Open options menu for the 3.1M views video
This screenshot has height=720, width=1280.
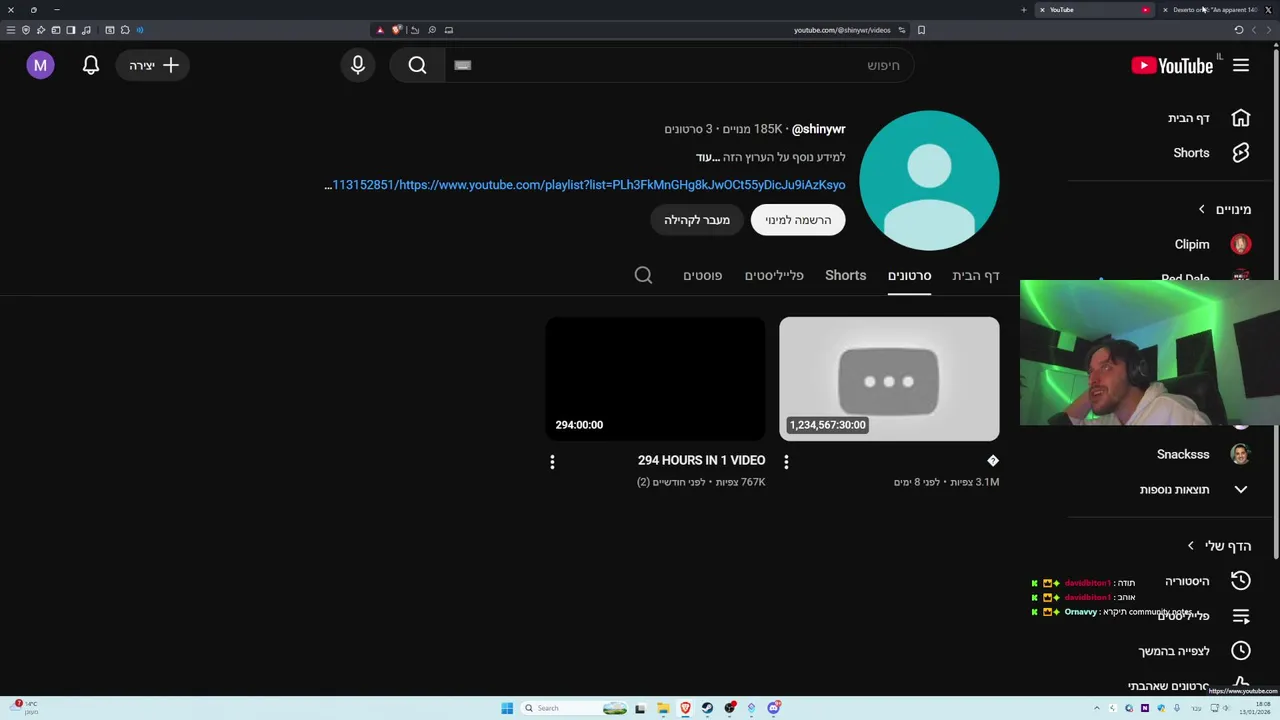click(x=786, y=462)
